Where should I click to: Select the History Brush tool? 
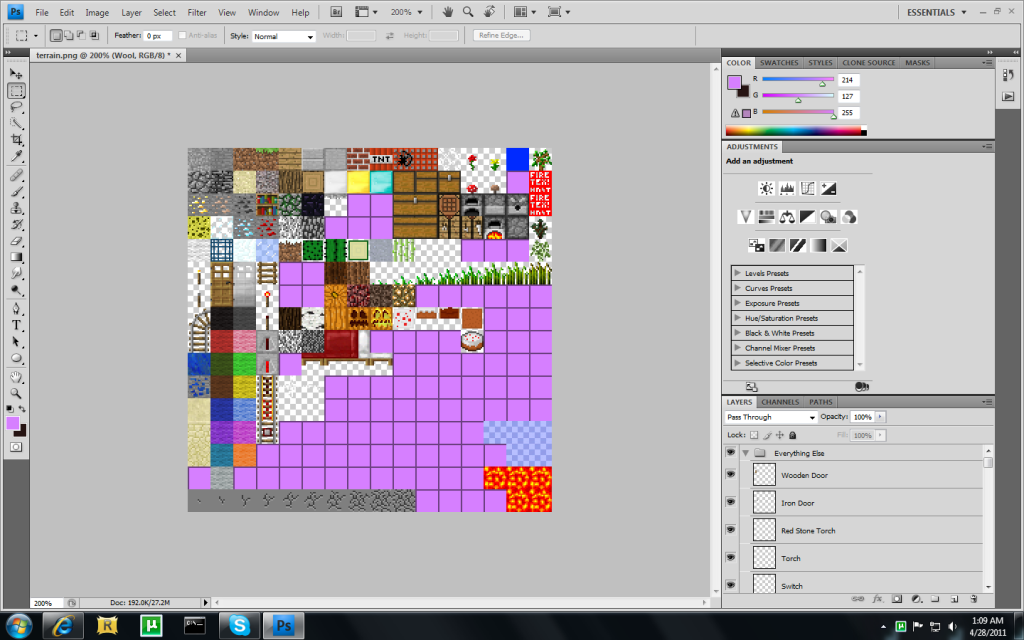point(16,225)
